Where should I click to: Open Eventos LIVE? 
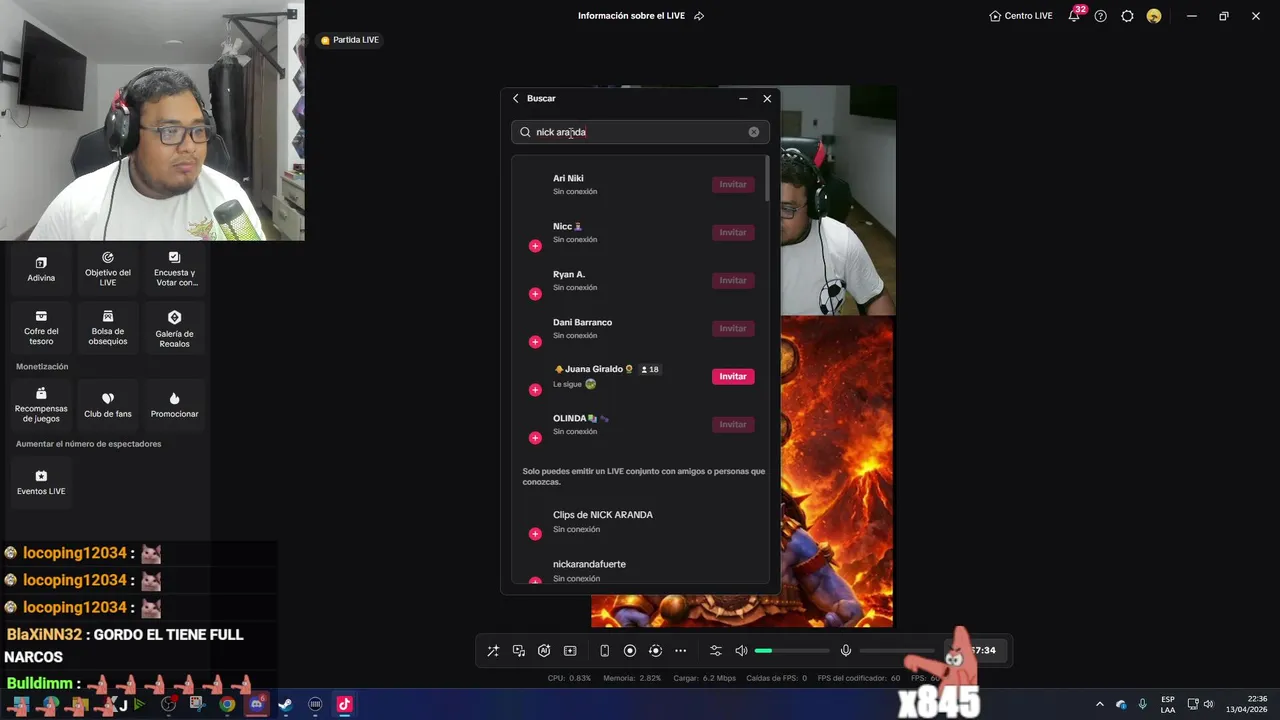pos(41,482)
